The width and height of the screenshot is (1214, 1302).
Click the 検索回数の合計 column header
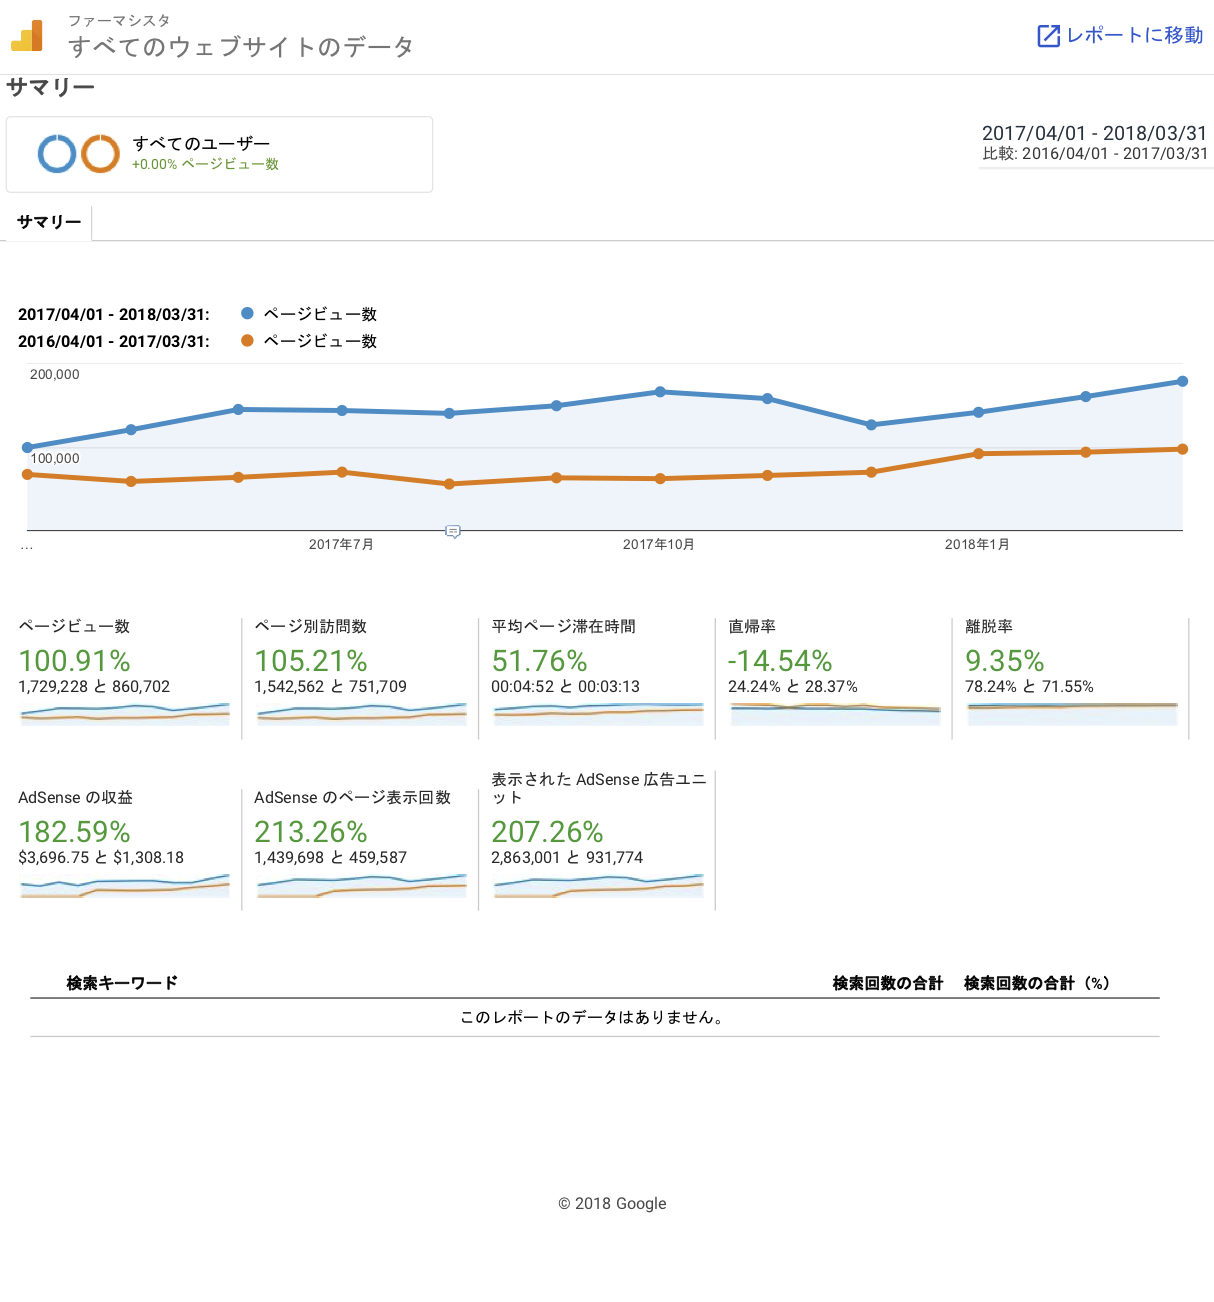point(888,983)
